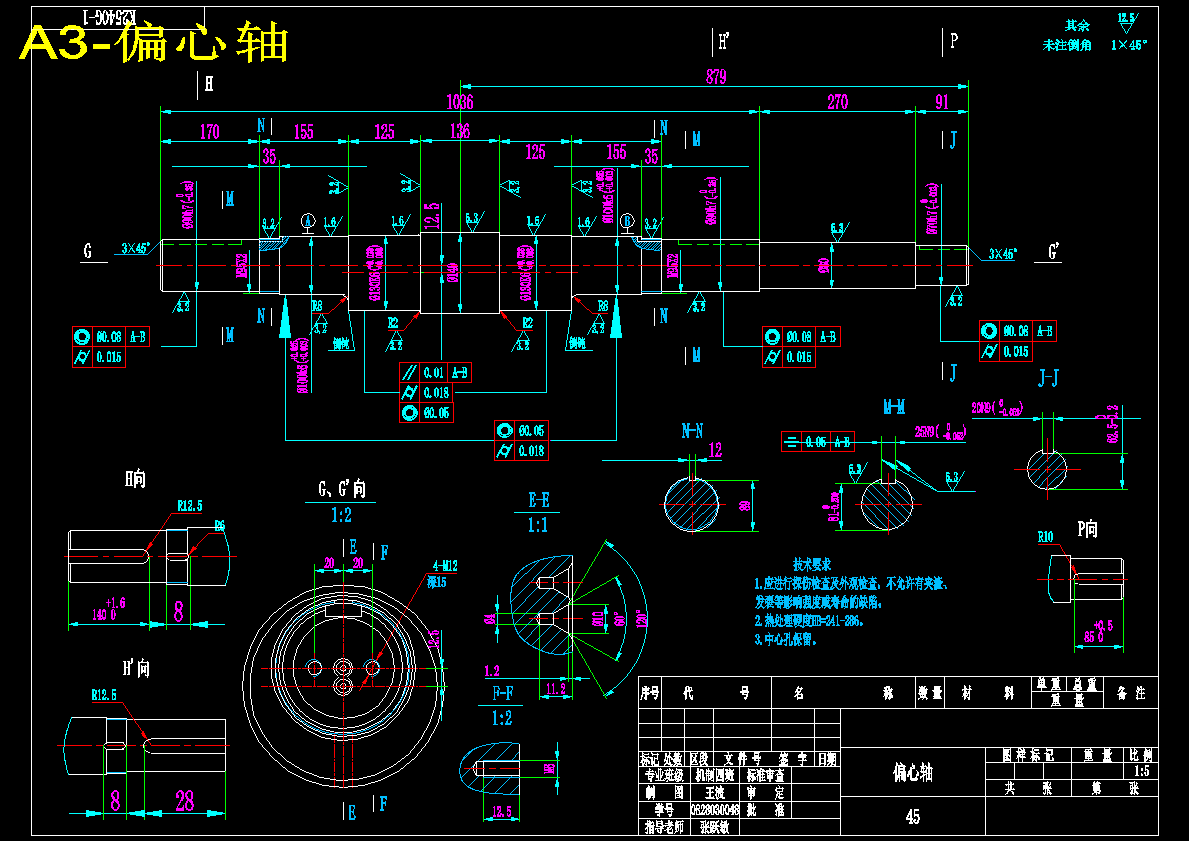
Task: Select the F-F section label
Action: click(x=503, y=693)
